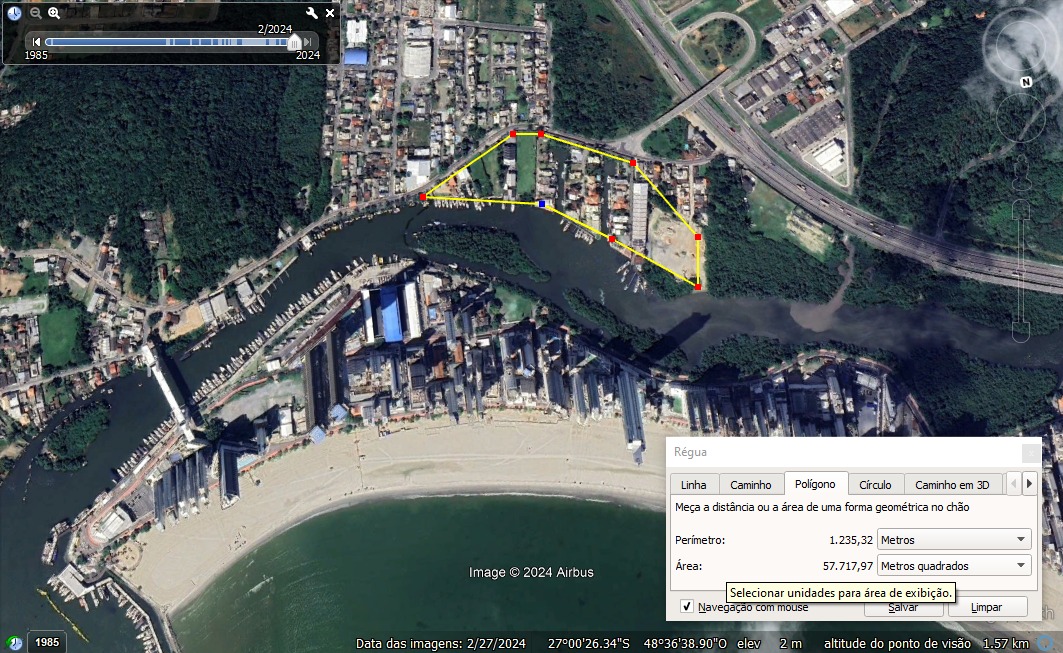1063x653 pixels.
Task: Click the historical imagery icon at bottom-left
Action: [x=15, y=643]
